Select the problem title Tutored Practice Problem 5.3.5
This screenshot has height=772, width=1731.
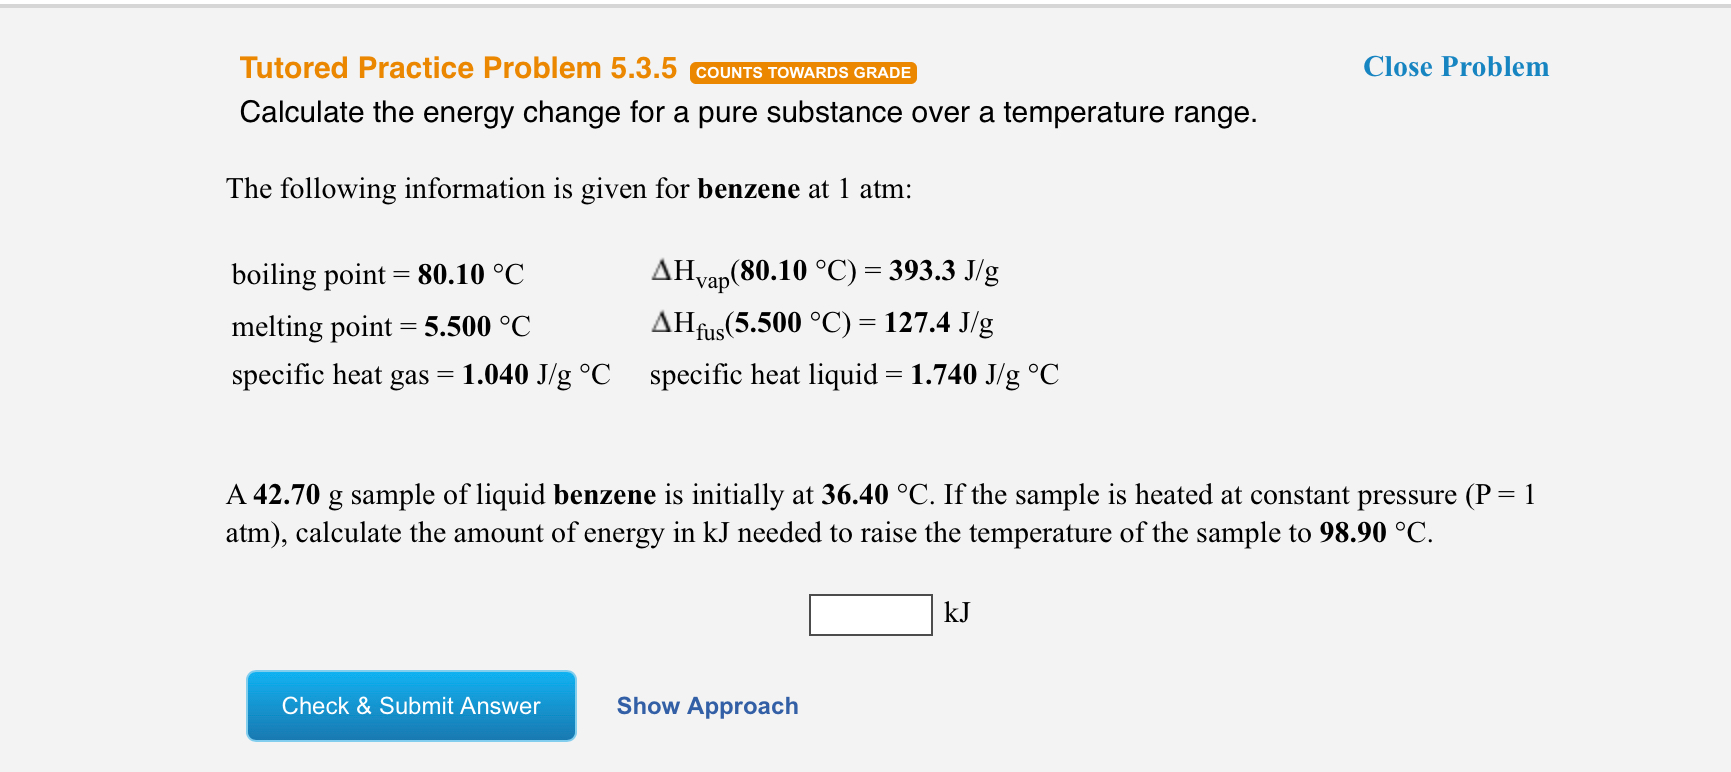[456, 67]
